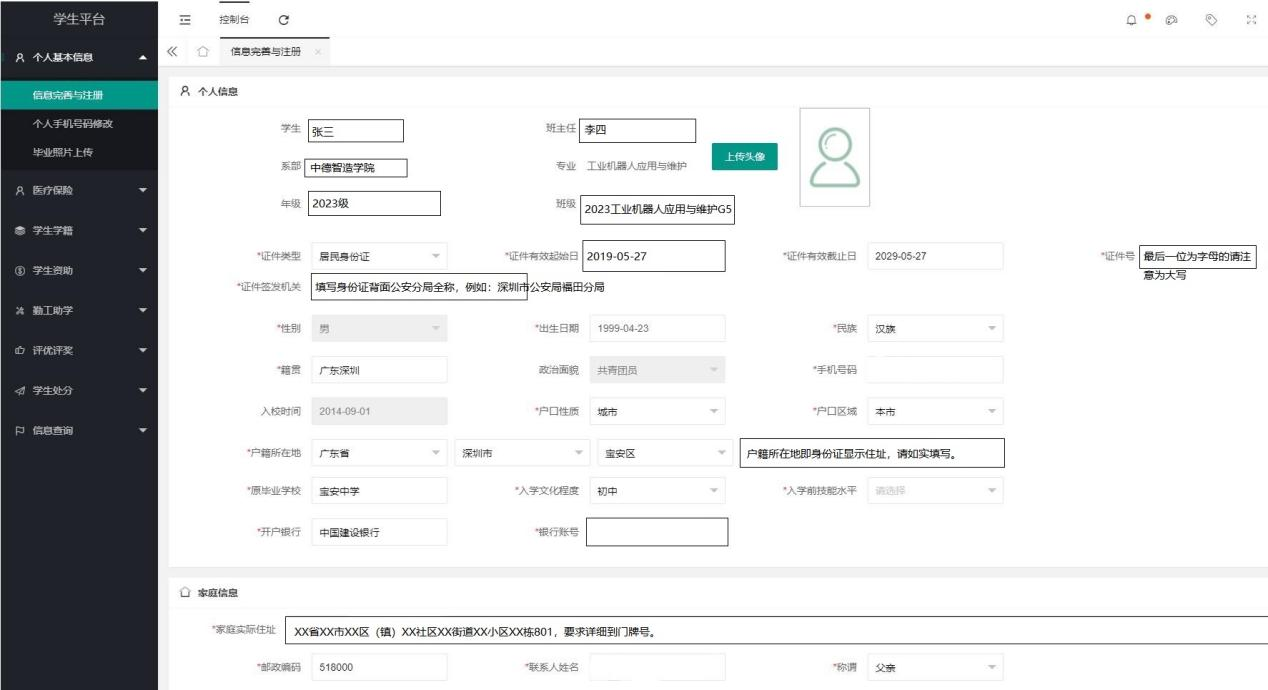
Task: Open the 民族 dropdown showing 汉族
Action: click(x=935, y=328)
